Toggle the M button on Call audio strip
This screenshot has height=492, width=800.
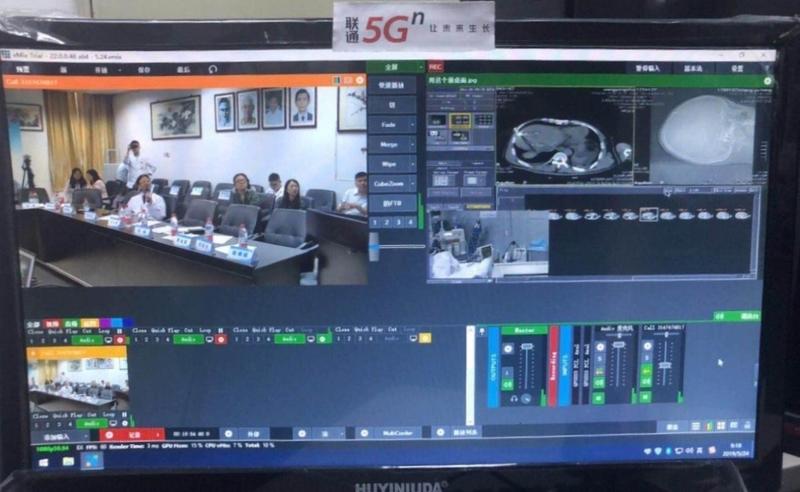[x=645, y=397]
